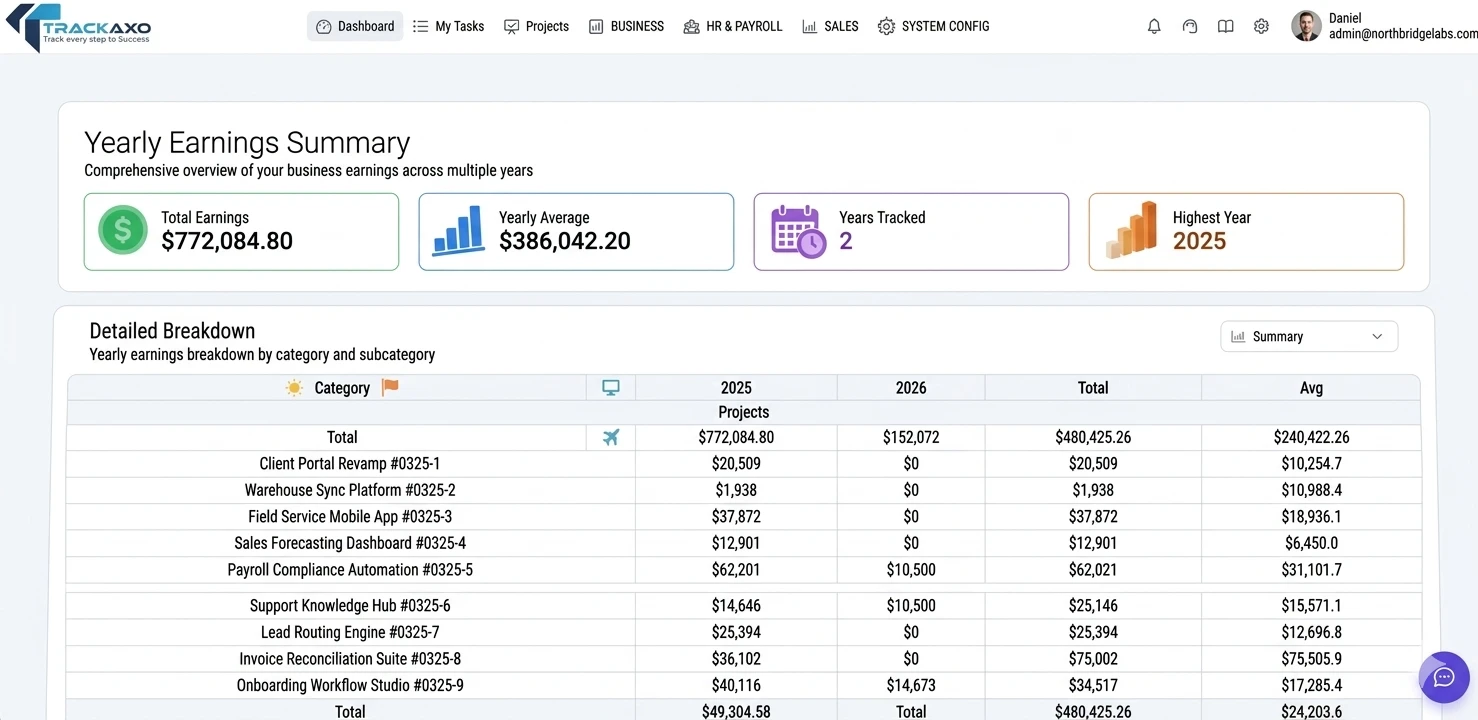Screen dimensions: 1478x720
Task: Click the headset support icon
Action: click(x=1189, y=26)
